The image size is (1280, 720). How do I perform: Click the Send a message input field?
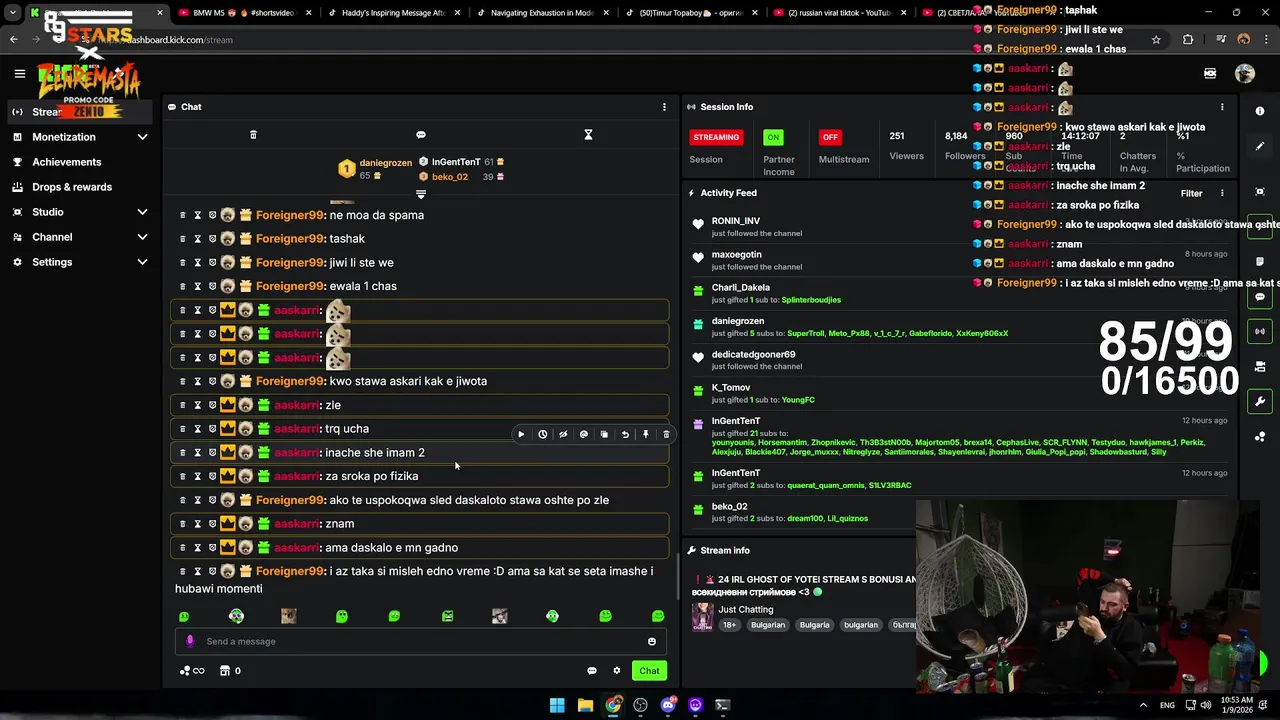pos(420,642)
